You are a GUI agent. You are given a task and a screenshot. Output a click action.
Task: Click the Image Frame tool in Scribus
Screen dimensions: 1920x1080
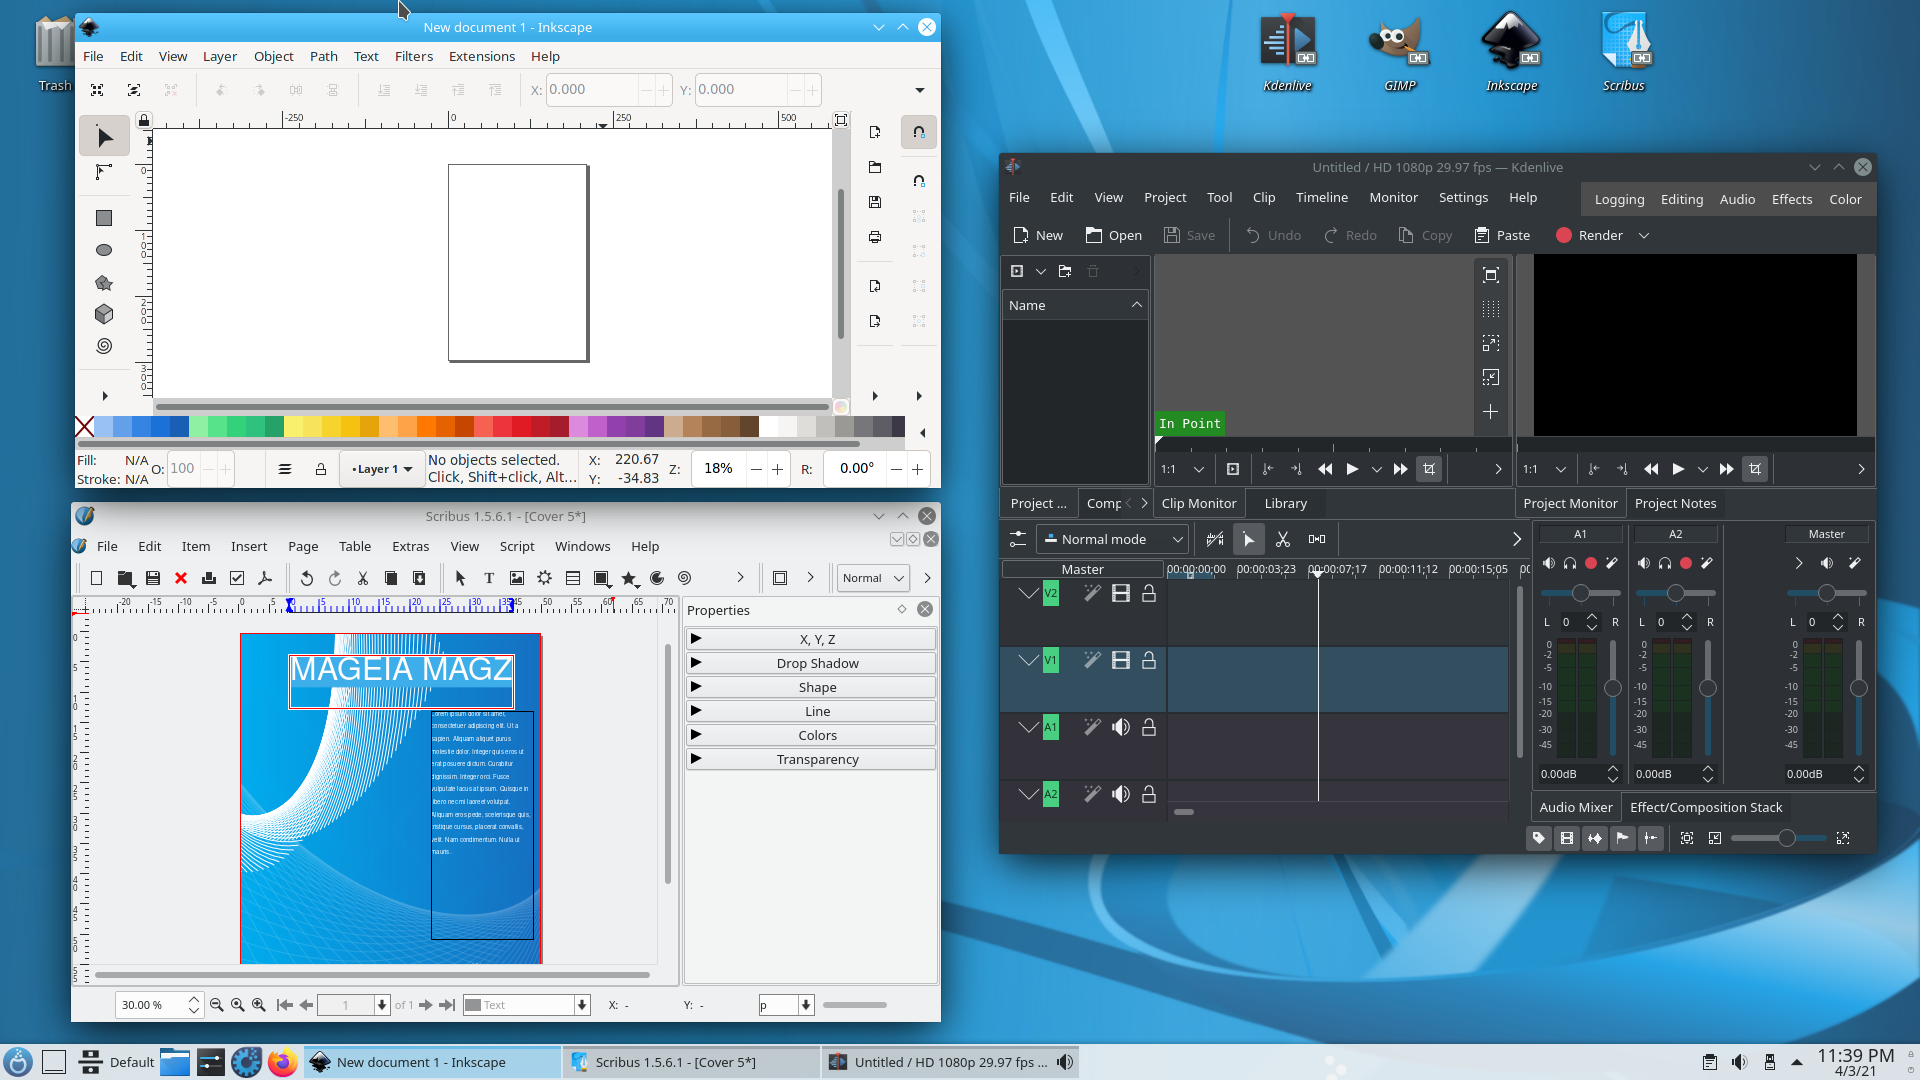517,578
